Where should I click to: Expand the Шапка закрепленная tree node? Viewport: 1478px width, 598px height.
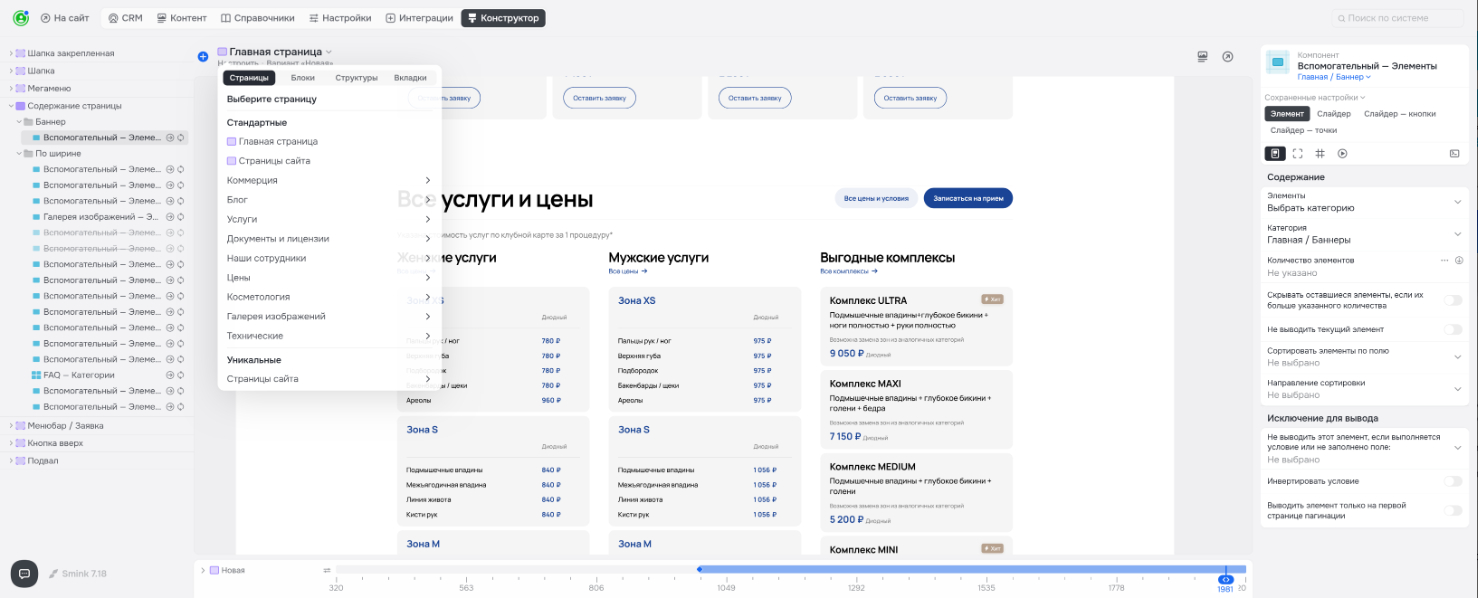[x=11, y=53]
